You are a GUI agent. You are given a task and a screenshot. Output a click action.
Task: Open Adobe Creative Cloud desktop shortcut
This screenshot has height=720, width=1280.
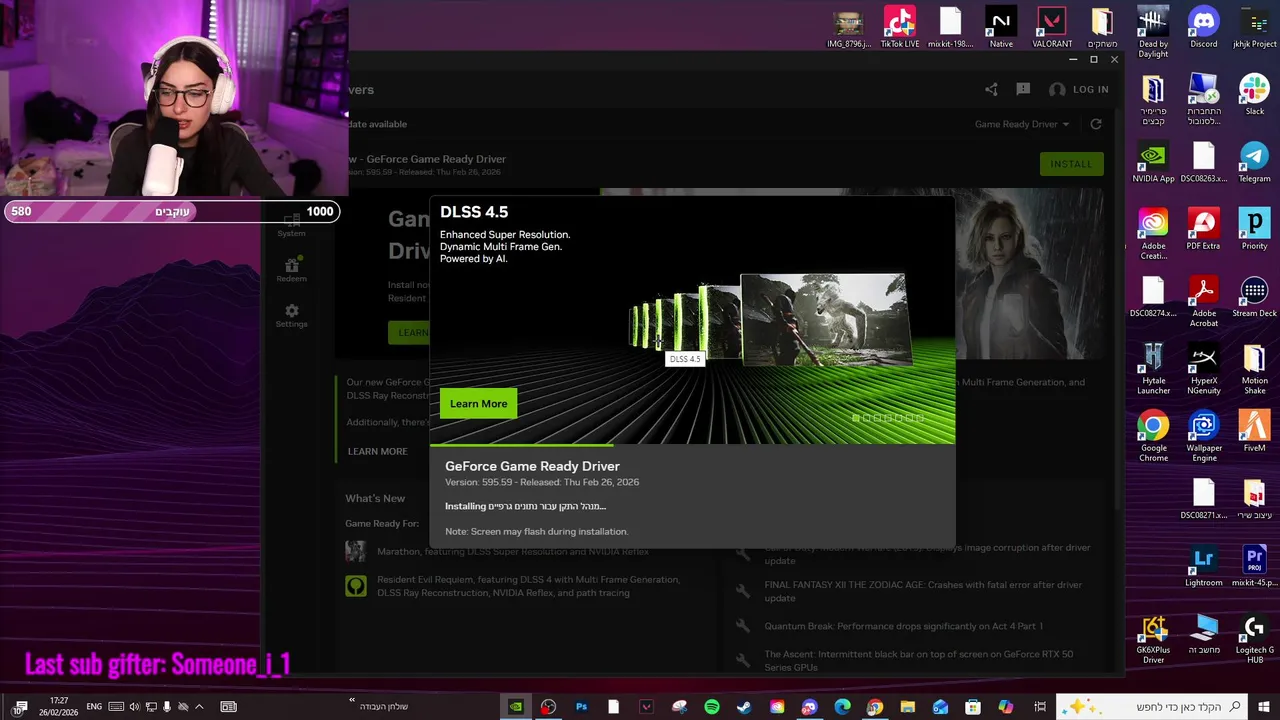click(x=1153, y=234)
